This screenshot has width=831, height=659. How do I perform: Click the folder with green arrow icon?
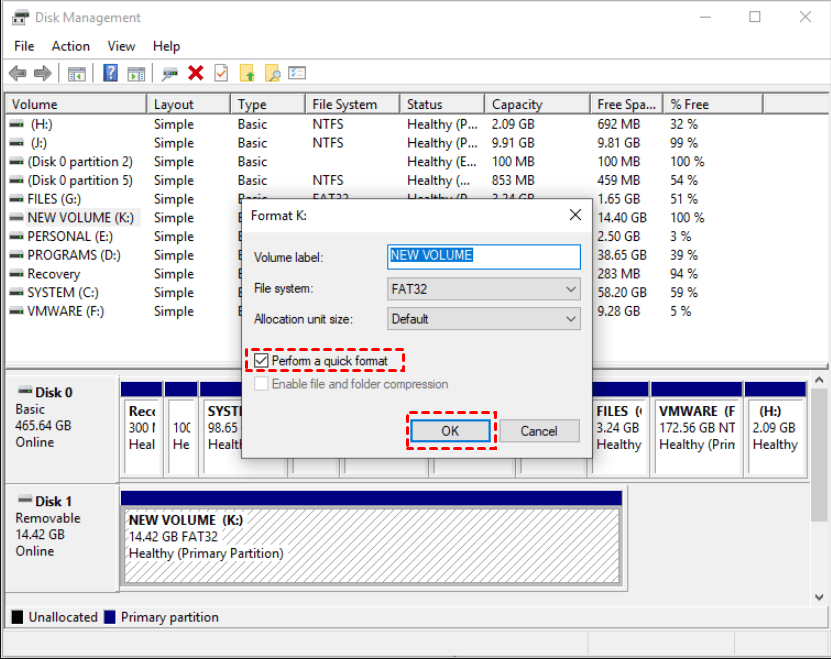coord(247,73)
